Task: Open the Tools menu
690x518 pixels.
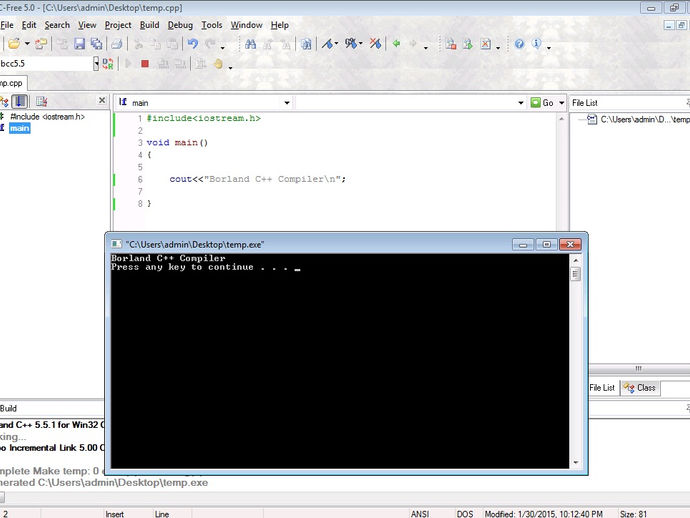Action: click(212, 25)
